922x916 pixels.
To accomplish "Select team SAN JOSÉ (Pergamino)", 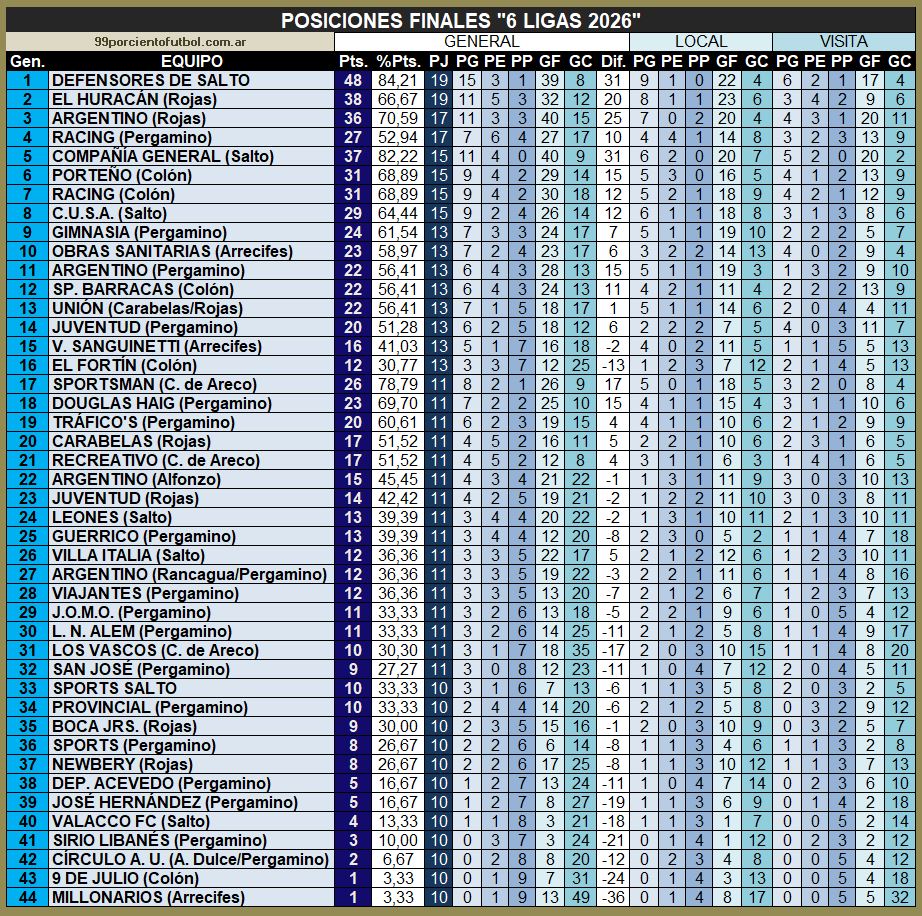I will [141, 670].
